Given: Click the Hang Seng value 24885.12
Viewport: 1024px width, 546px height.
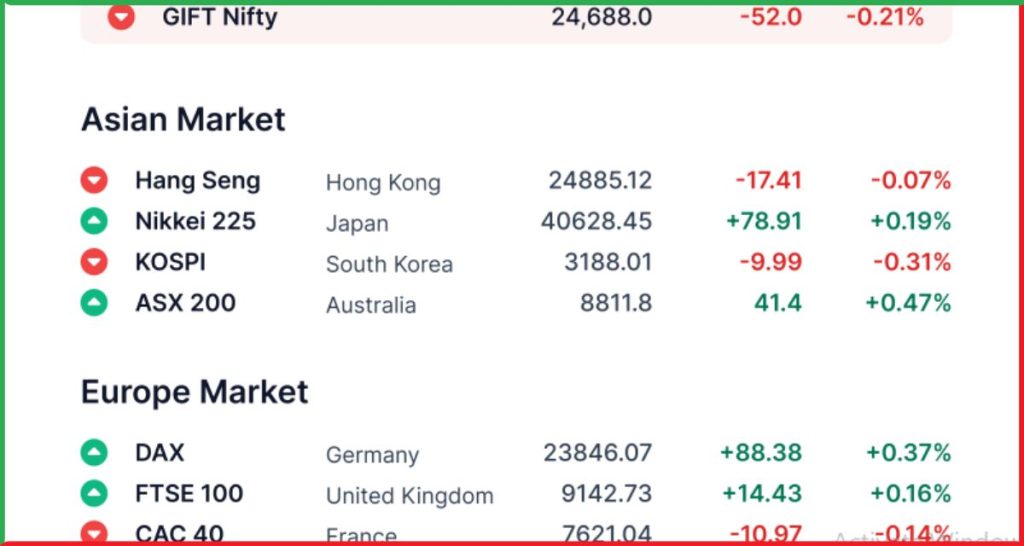Looking at the screenshot, I should tap(600, 180).
